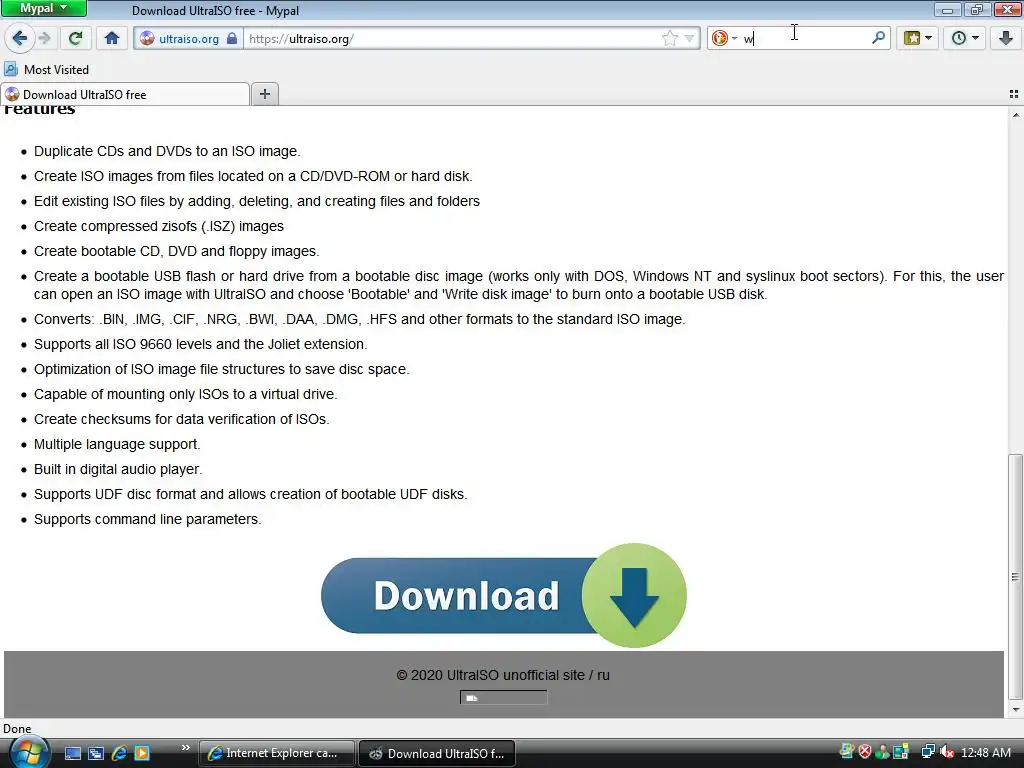1024x768 pixels.
Task: Follow the 'ru' language link in the footer
Action: pos(603,675)
